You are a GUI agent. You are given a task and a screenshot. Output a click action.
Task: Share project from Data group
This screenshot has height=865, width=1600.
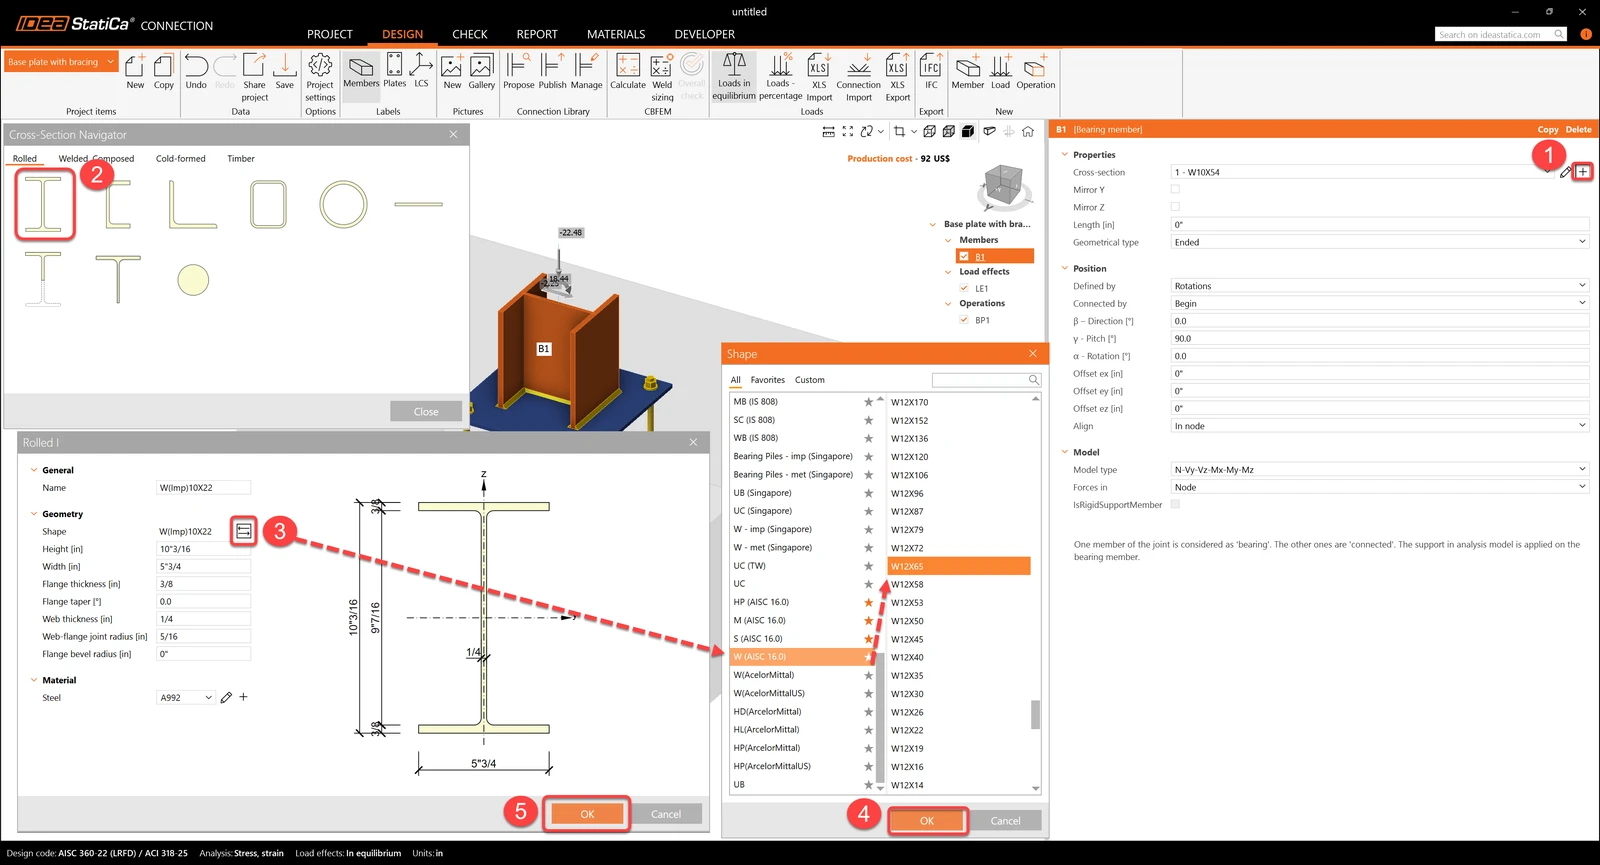(x=255, y=77)
